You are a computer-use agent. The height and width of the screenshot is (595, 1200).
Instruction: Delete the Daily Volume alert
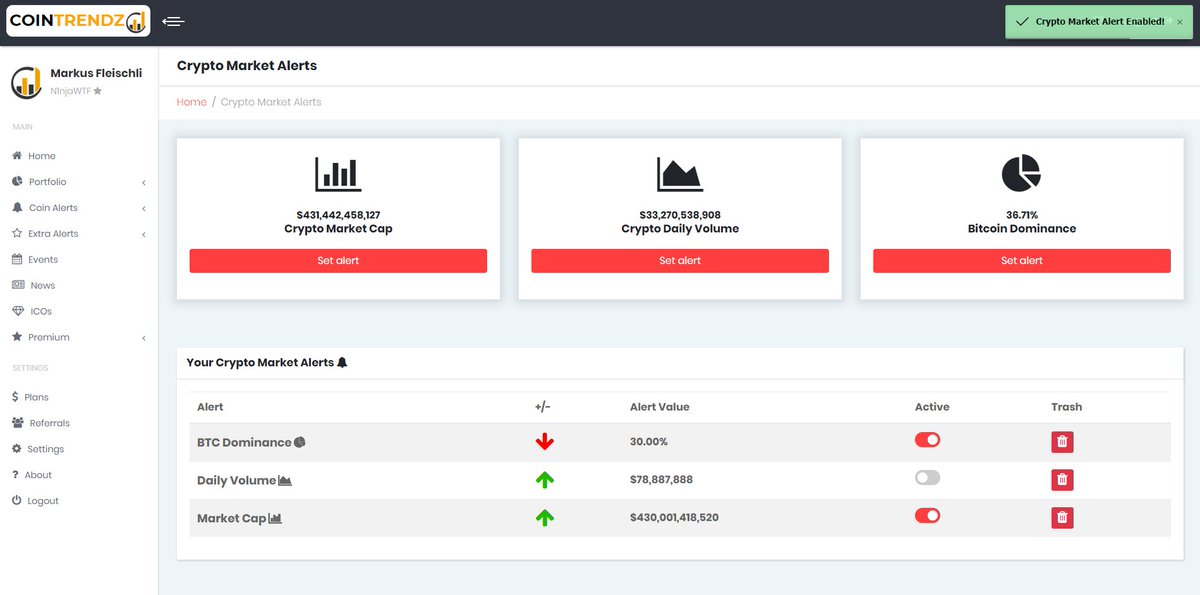(1062, 480)
